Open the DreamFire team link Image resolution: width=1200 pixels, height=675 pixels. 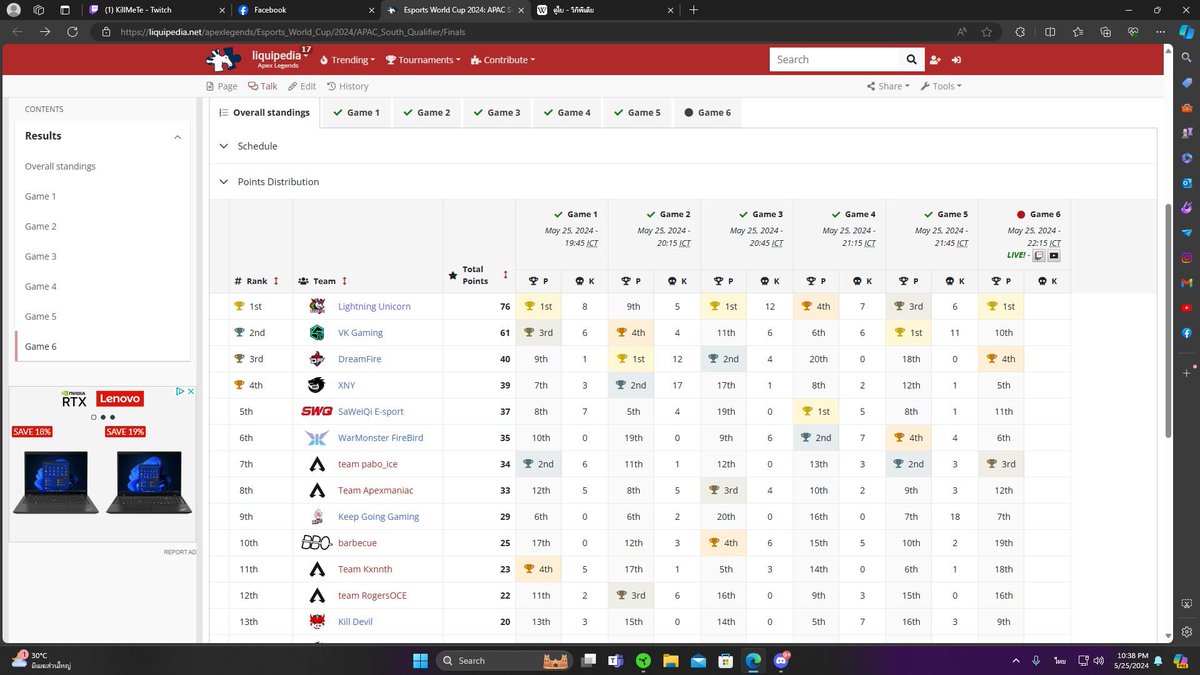pyautogui.click(x=359, y=359)
